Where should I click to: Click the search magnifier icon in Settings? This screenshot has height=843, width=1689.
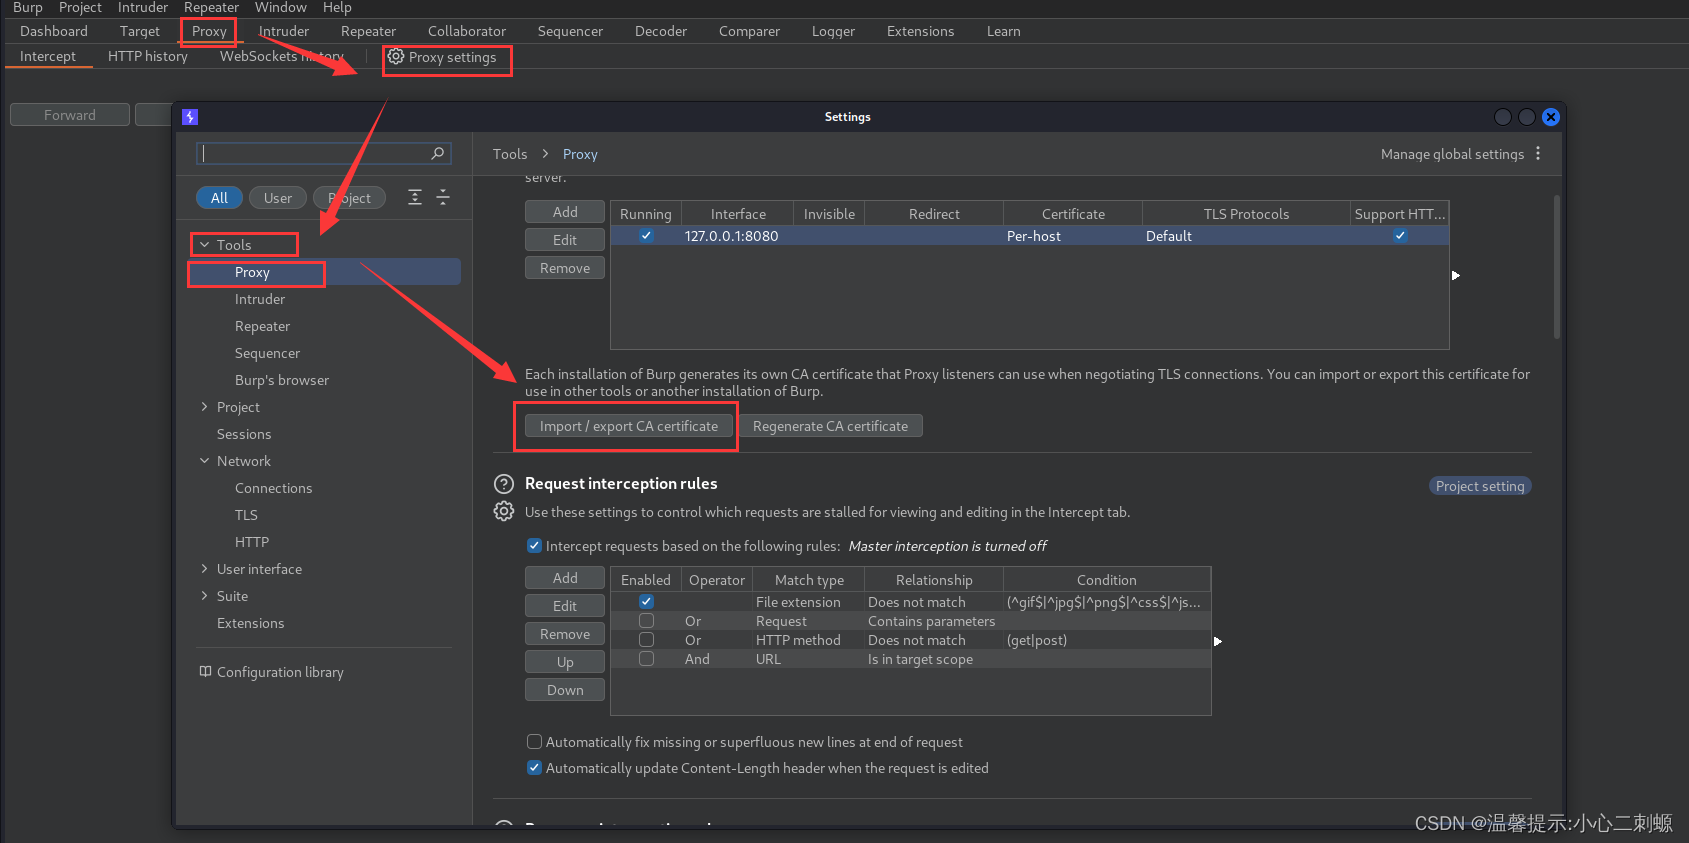[437, 153]
